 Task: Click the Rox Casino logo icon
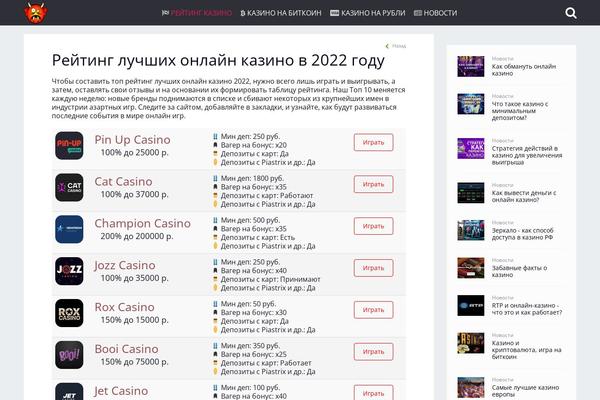tap(69, 313)
